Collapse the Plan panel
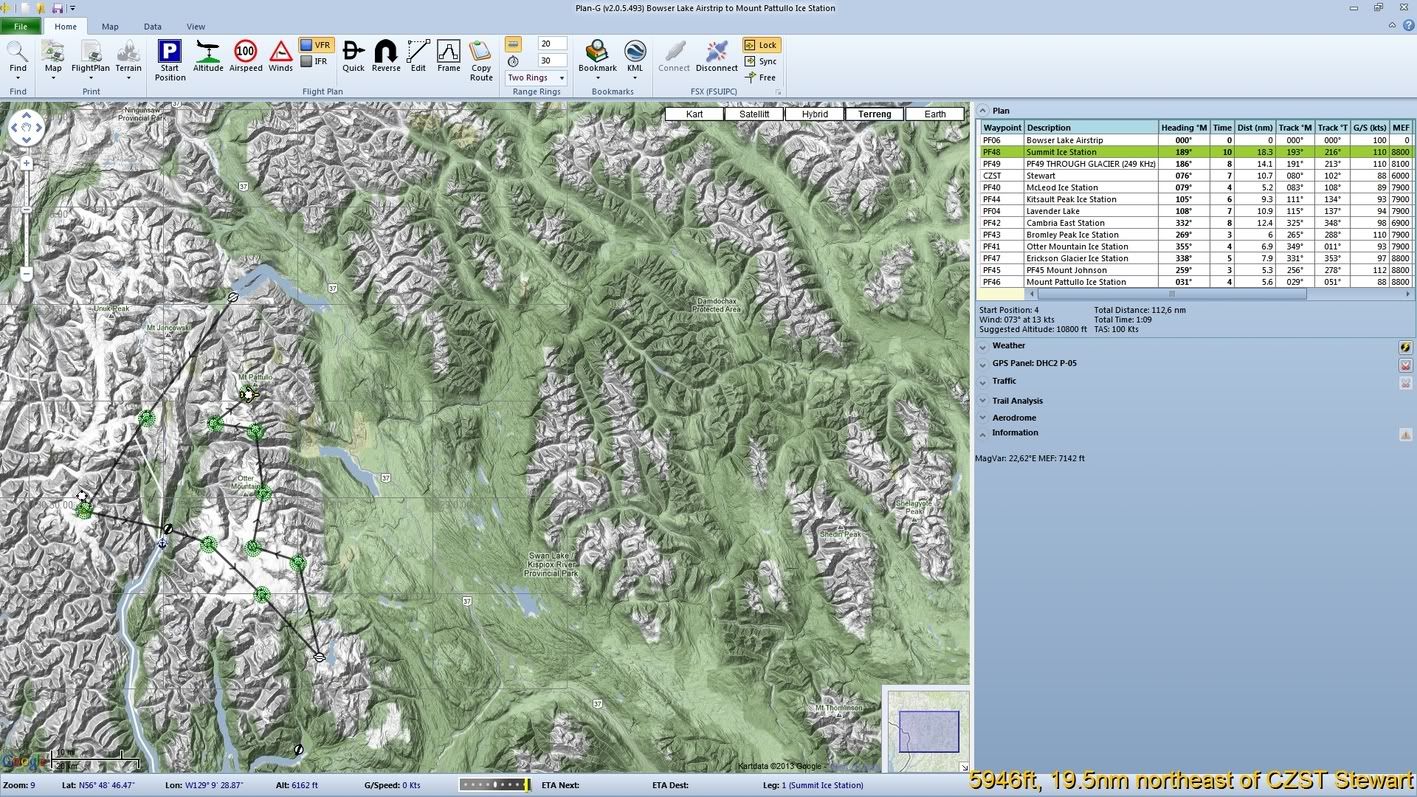The image size is (1417, 797). coord(982,111)
